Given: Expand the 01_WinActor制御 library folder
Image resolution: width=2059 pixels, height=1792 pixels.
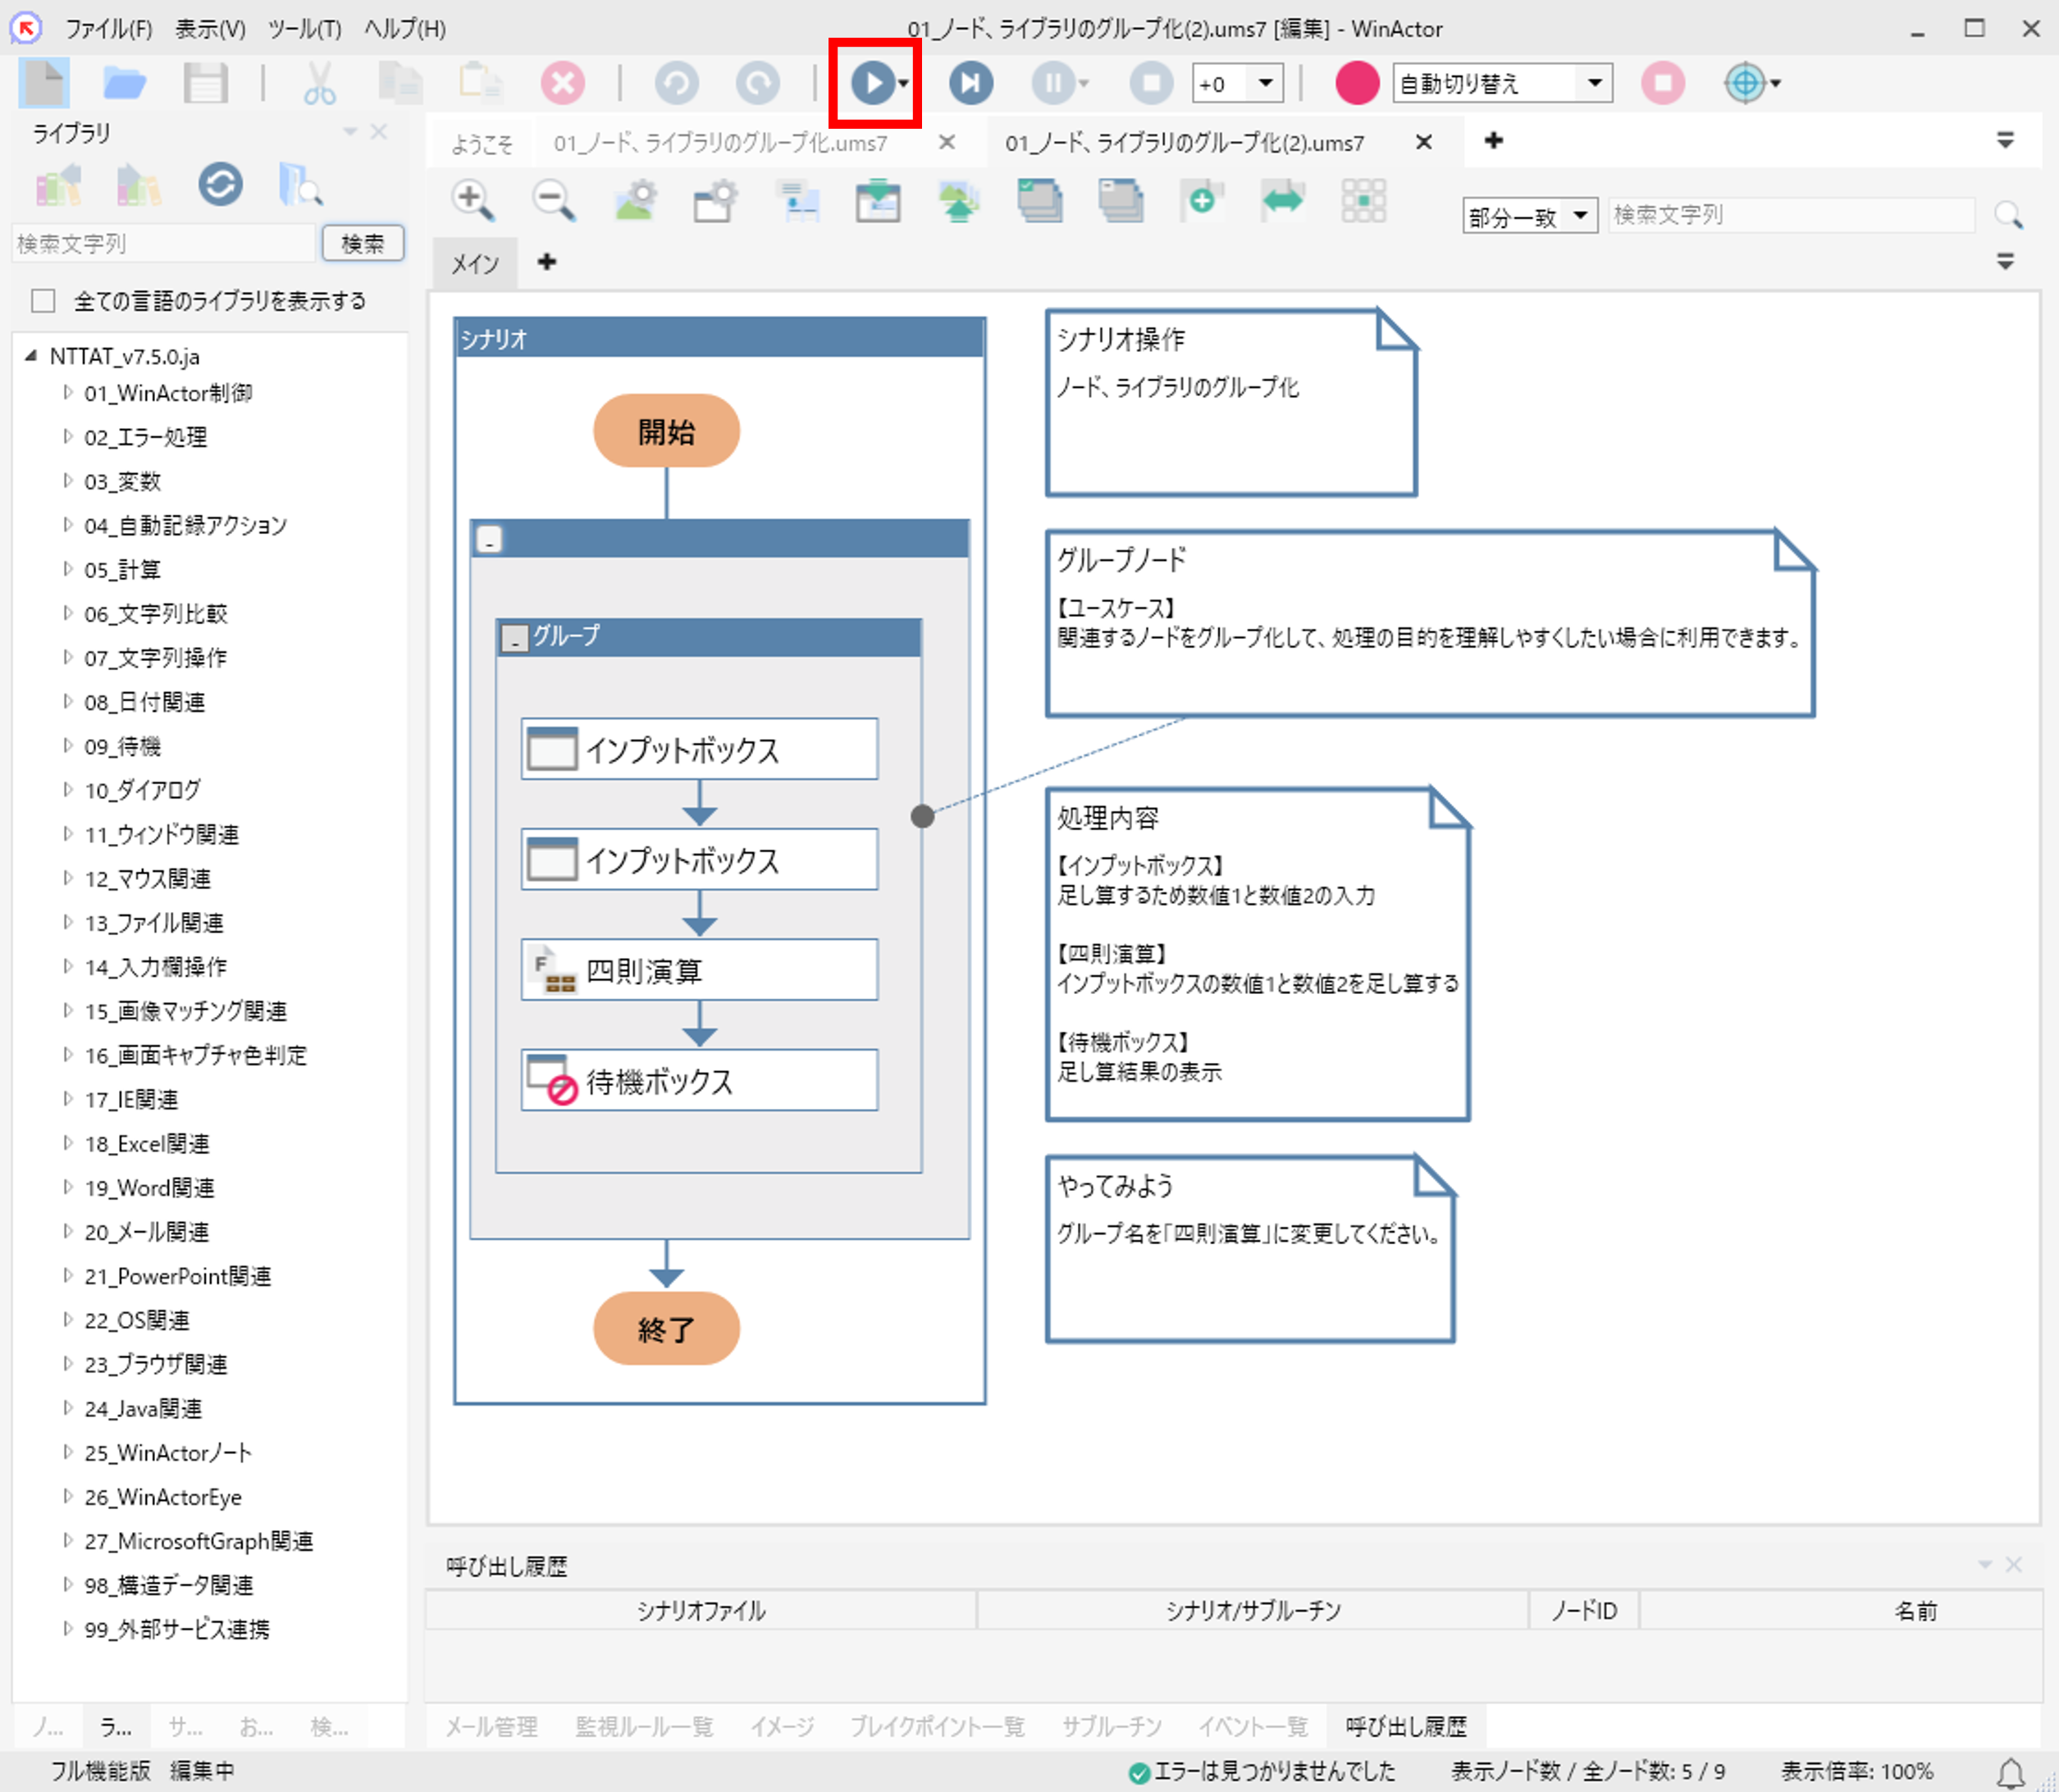Looking at the screenshot, I should pos(68,392).
